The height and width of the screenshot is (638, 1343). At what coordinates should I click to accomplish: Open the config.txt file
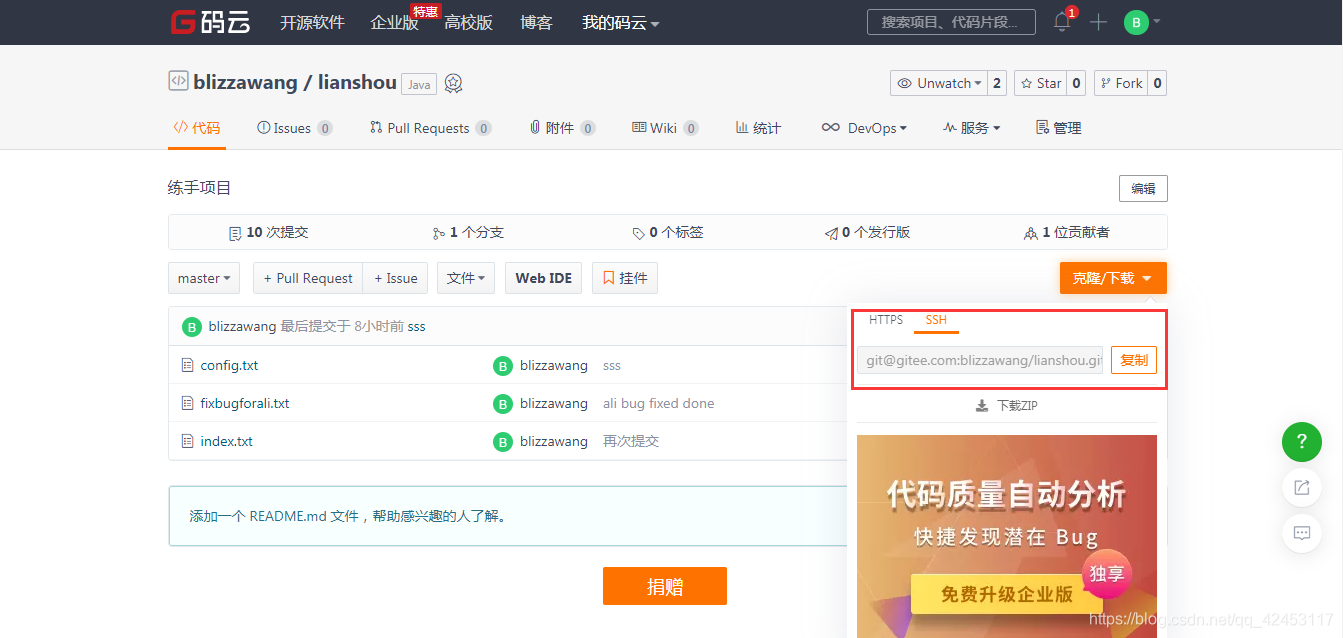tap(229, 366)
